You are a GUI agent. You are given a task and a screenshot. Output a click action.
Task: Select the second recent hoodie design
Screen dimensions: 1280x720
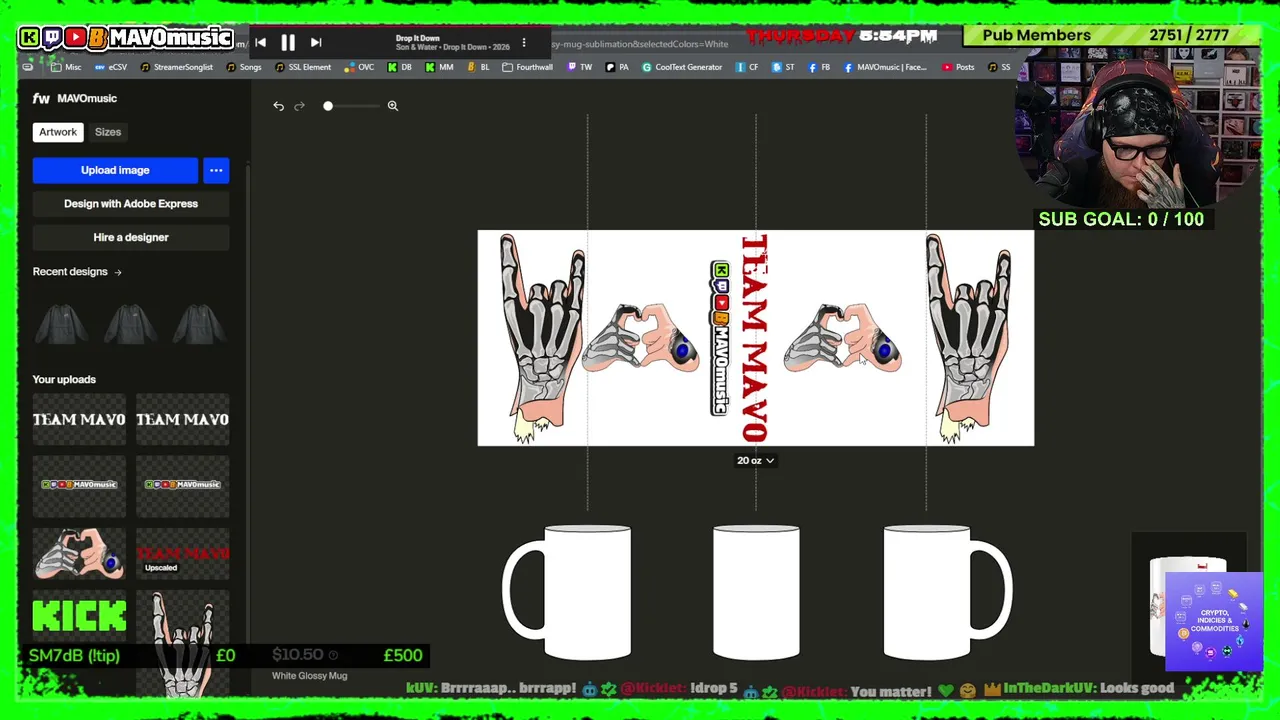(131, 325)
